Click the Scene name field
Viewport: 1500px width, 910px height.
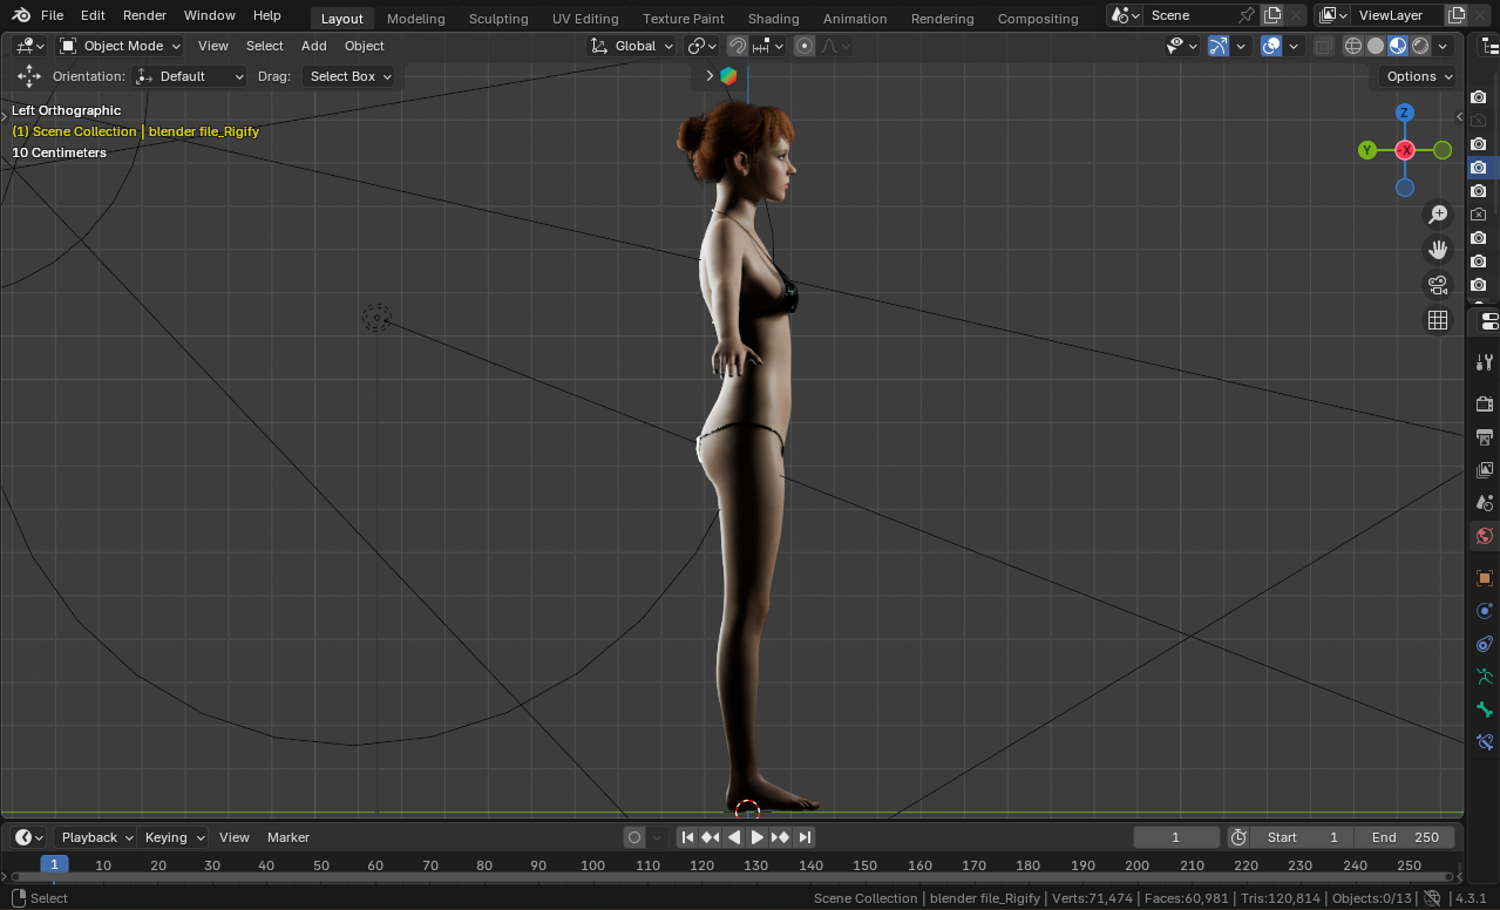point(1190,15)
